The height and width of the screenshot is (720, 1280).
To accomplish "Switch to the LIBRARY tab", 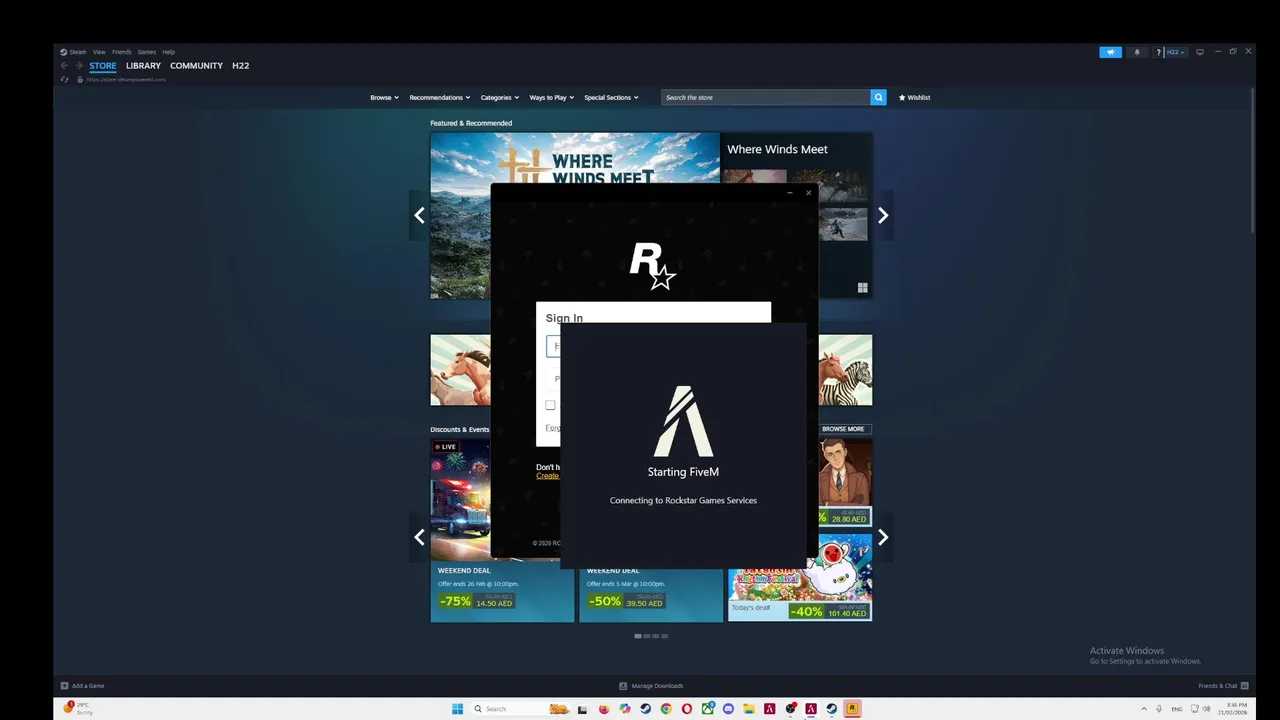I will (143, 66).
